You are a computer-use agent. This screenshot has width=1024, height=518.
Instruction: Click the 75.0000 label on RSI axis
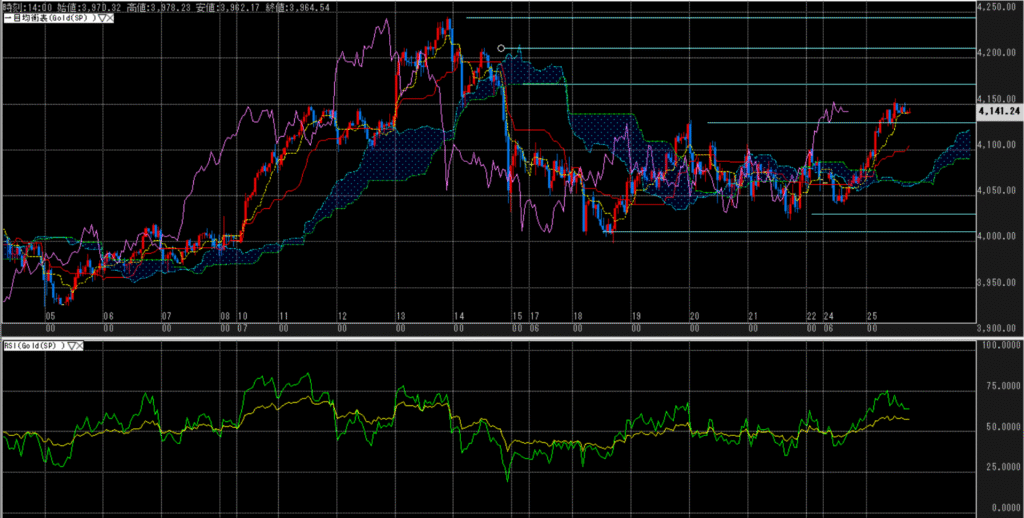(x=999, y=385)
